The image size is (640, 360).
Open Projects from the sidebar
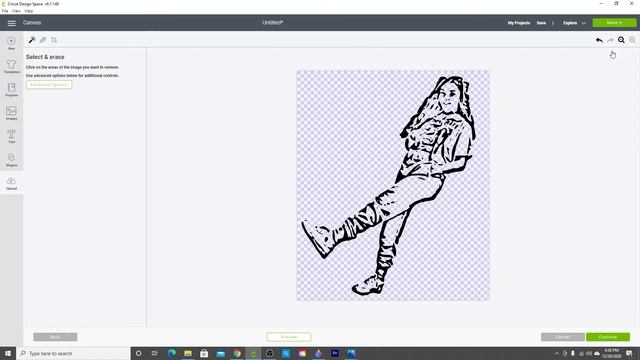coord(11,89)
